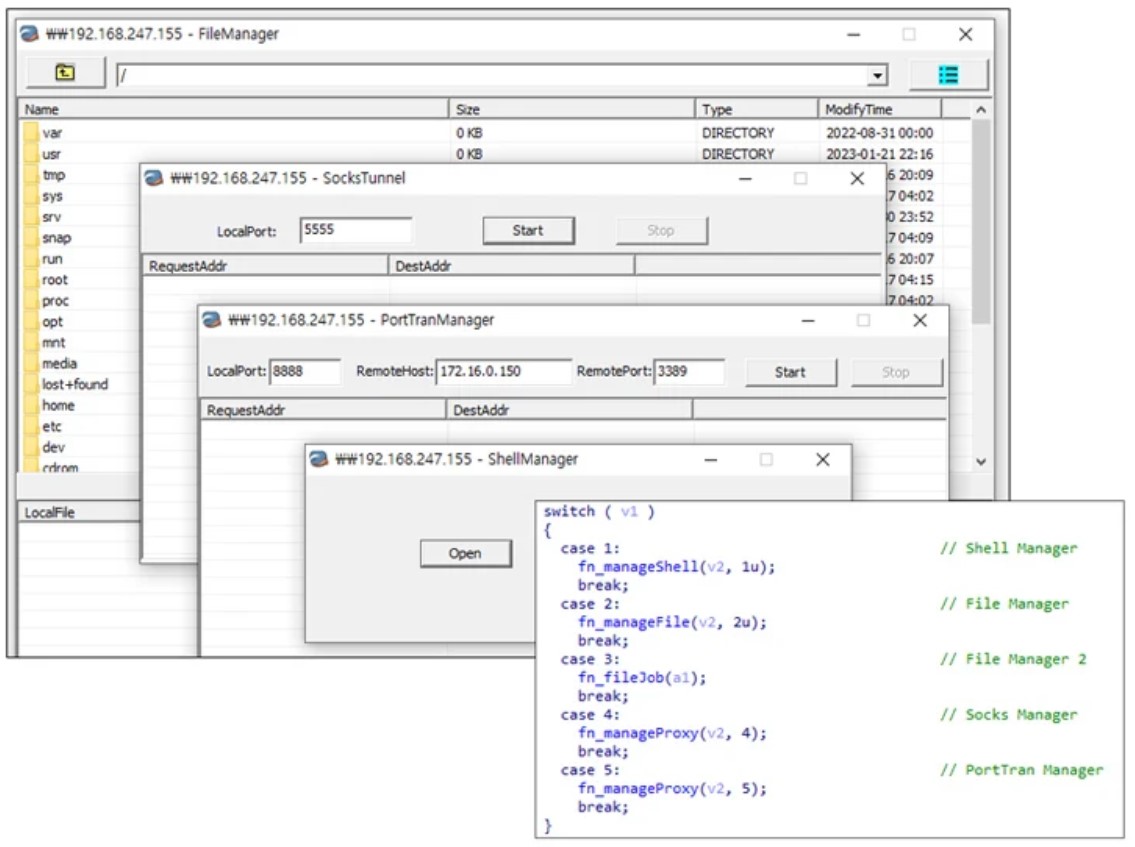The image size is (1135, 847).
Task: Go up one folder in FileManager
Action: tap(65, 72)
